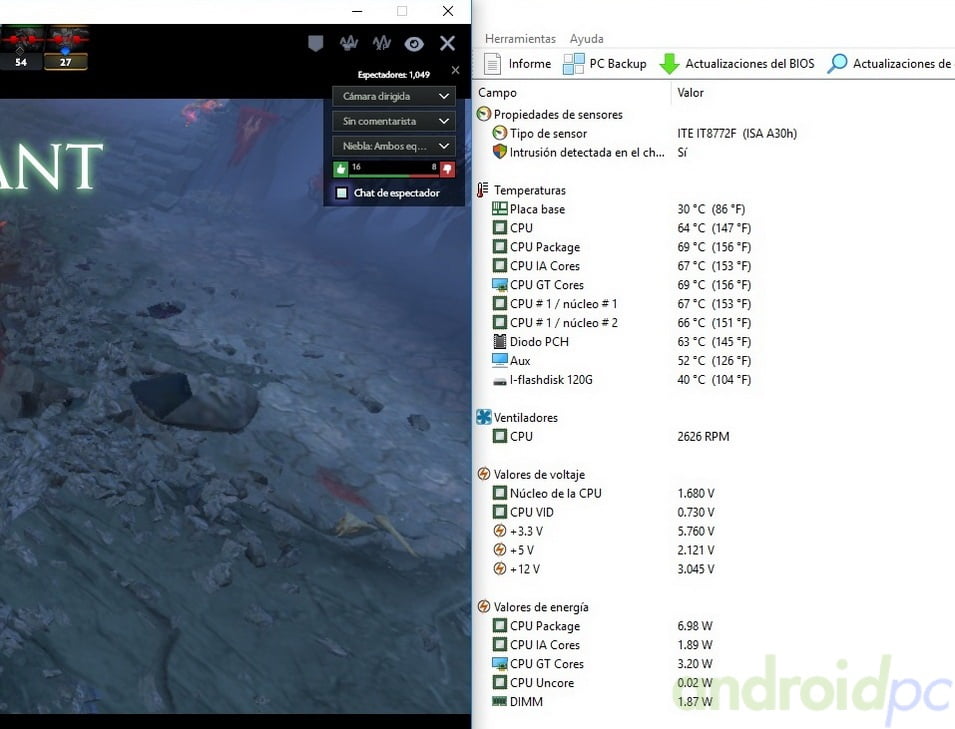This screenshot has width=955, height=729.
Task: Toggle the Chat de espectador checkbox
Action: coord(342,192)
